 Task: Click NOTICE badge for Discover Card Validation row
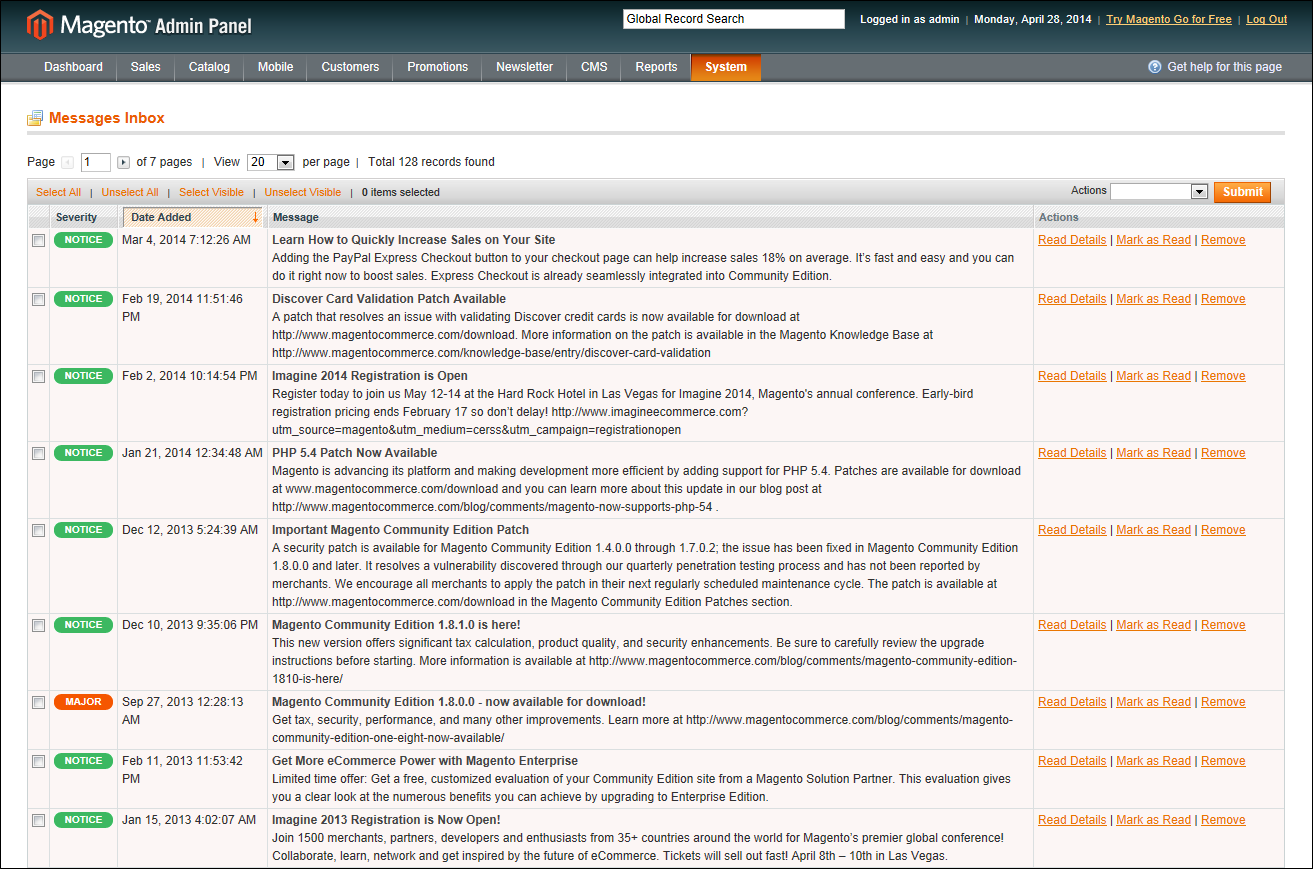click(84, 299)
